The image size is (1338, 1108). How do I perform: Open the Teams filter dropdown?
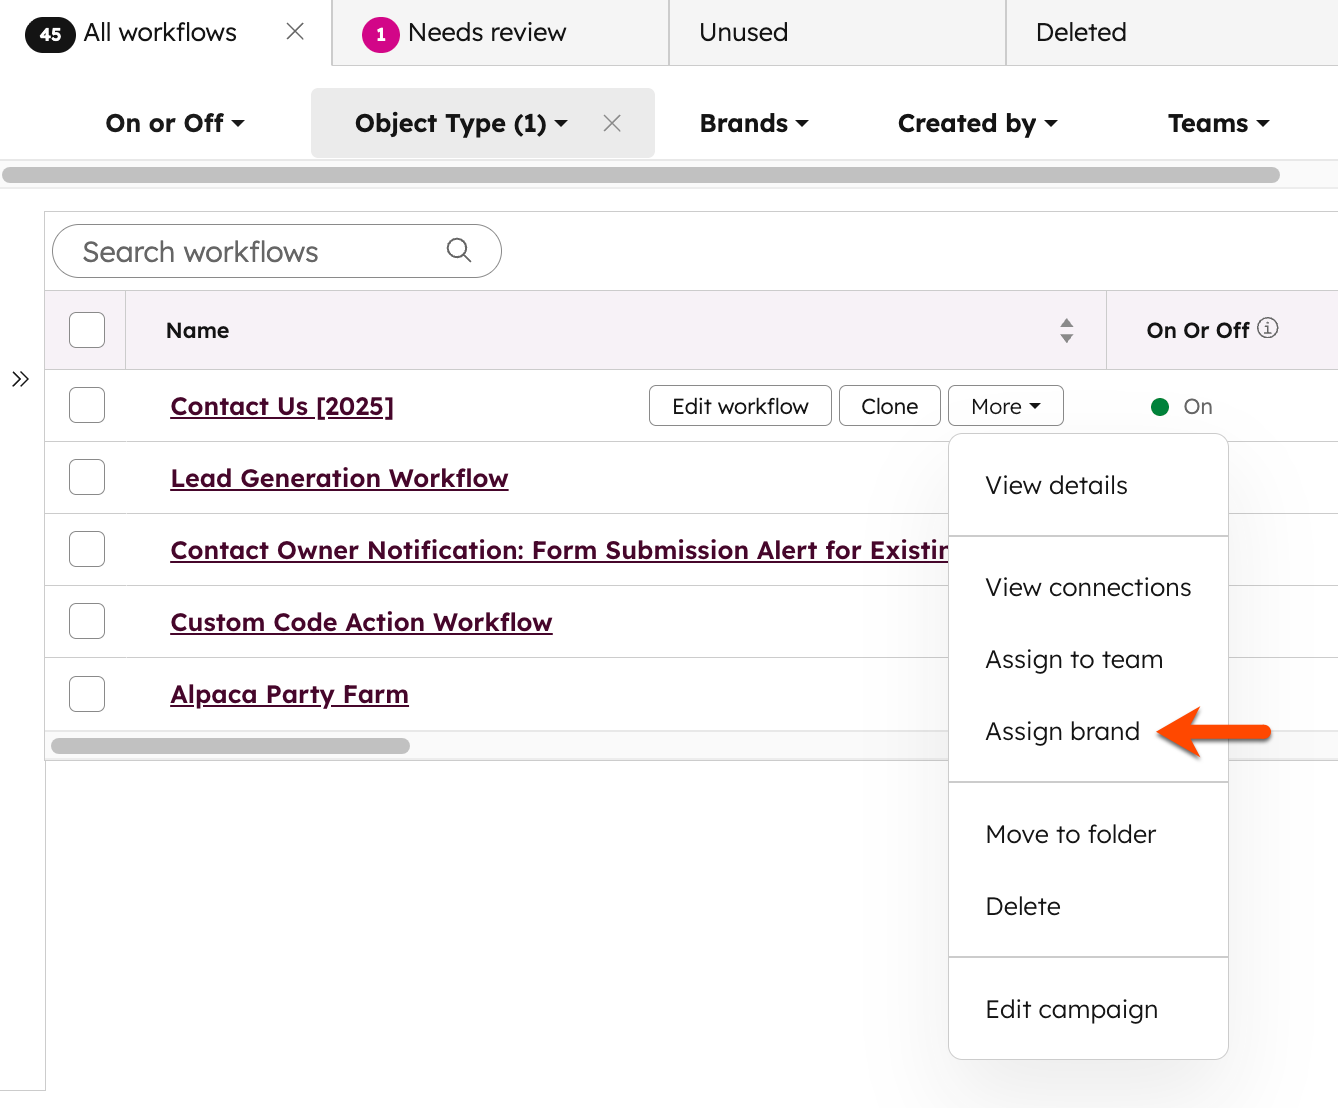tap(1217, 123)
